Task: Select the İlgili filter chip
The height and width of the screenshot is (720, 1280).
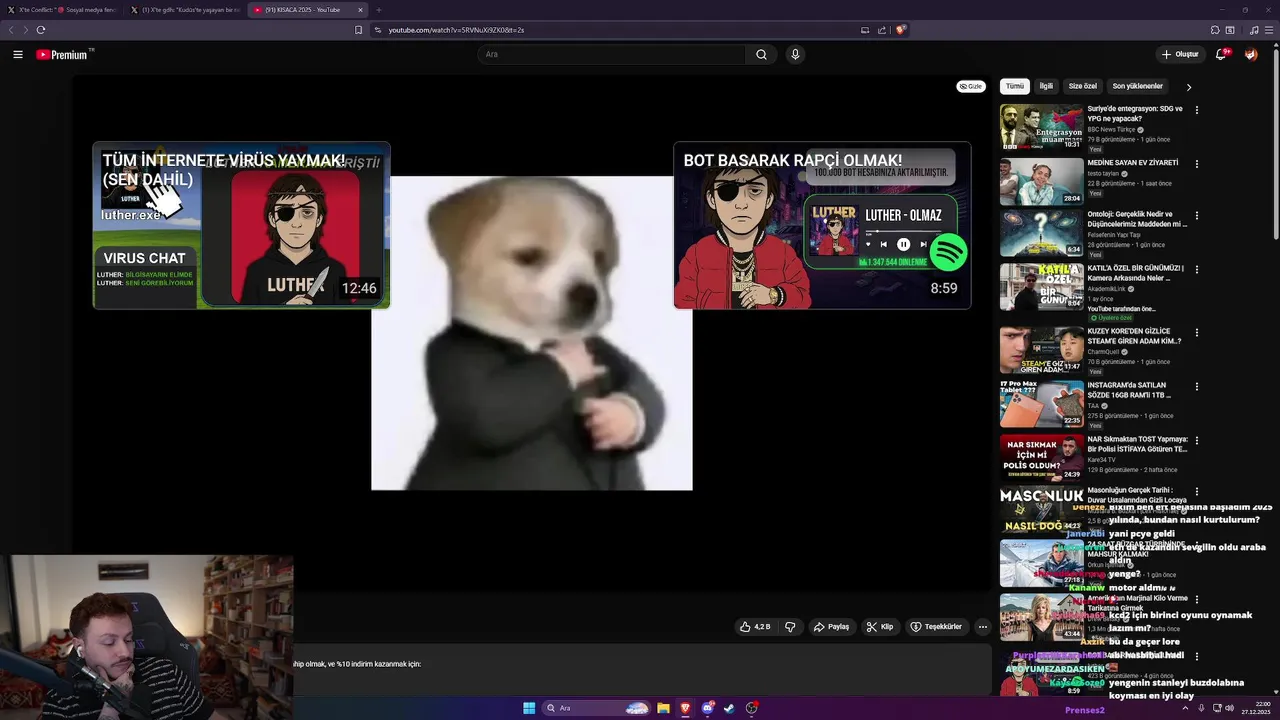Action: coord(1046,87)
